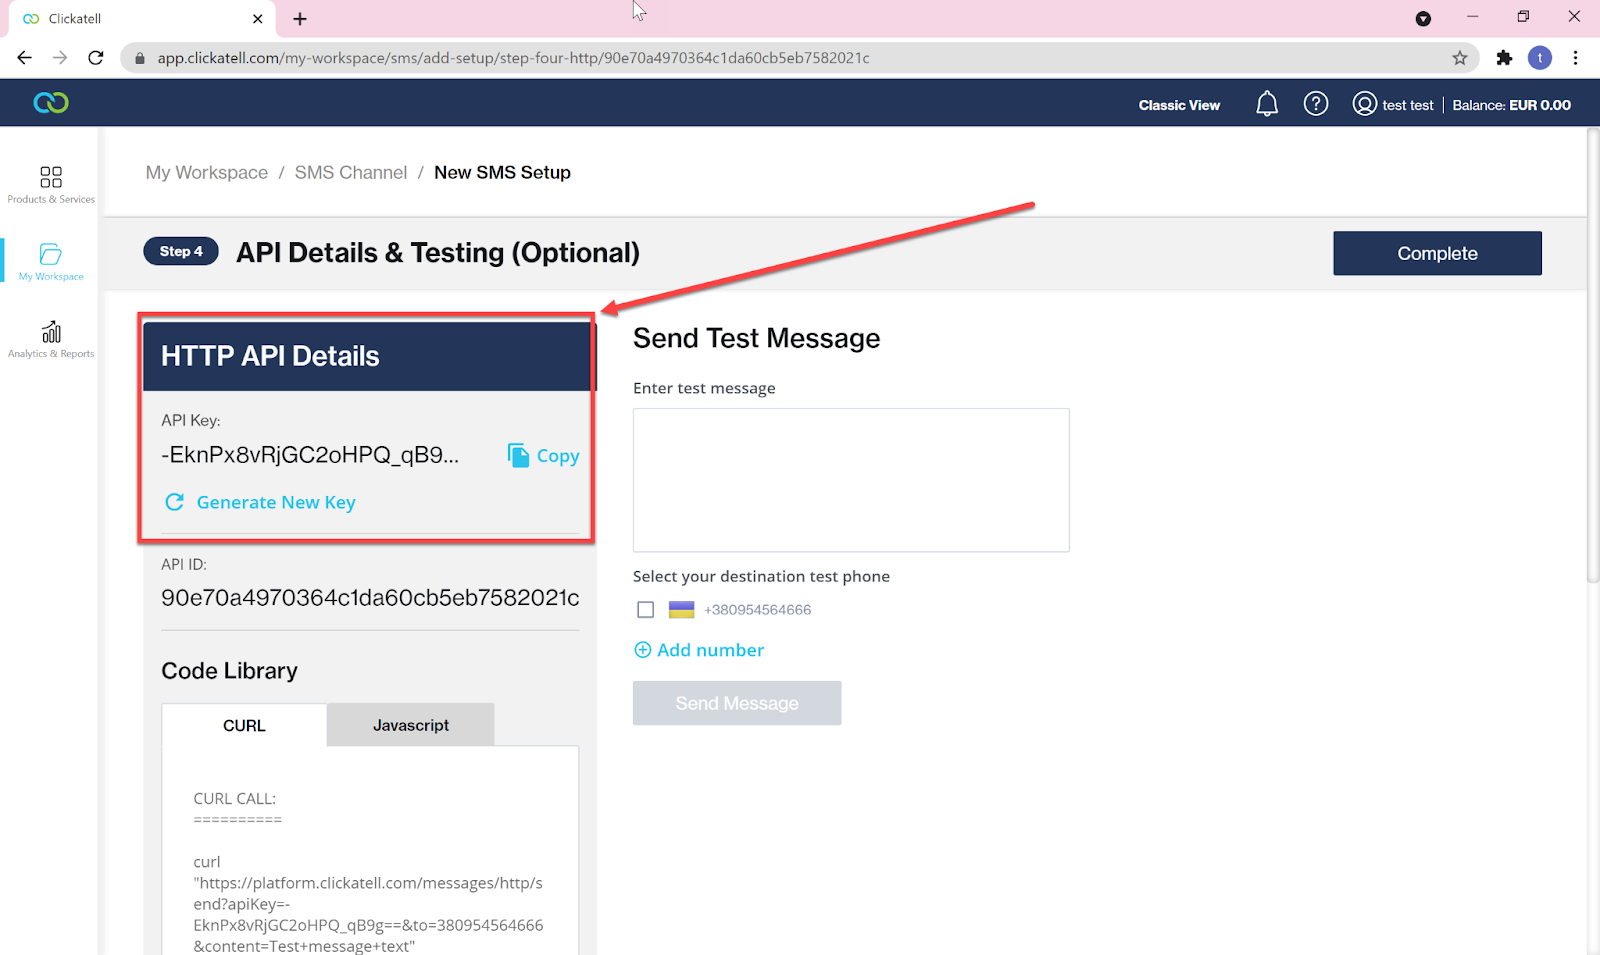Open My Workspace sidebar item
Screen dimensions: 1600x955
click(51, 262)
